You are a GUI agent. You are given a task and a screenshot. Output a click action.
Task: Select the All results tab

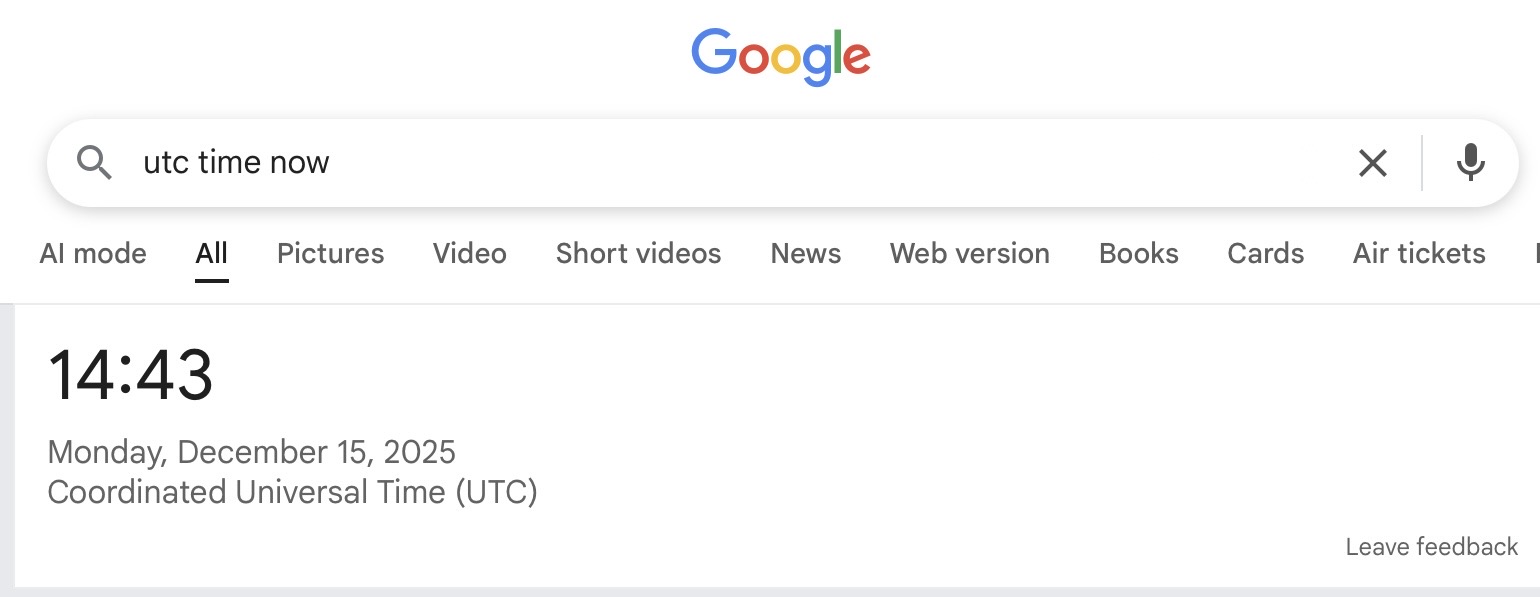(x=211, y=254)
